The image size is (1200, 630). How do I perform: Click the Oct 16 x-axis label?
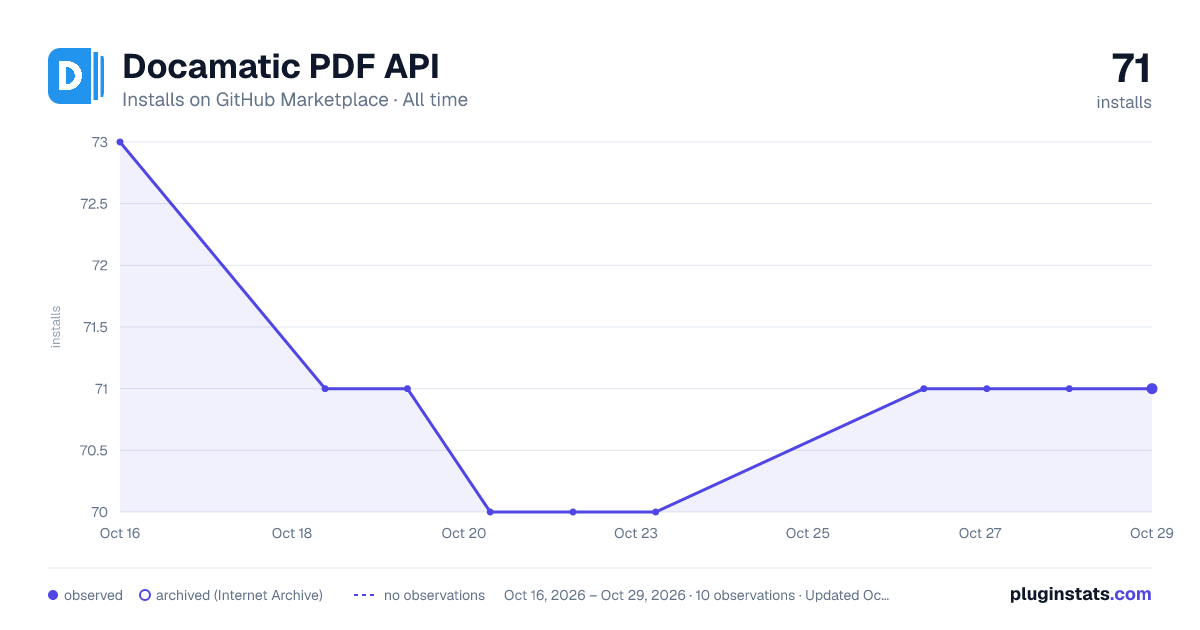pos(120,533)
